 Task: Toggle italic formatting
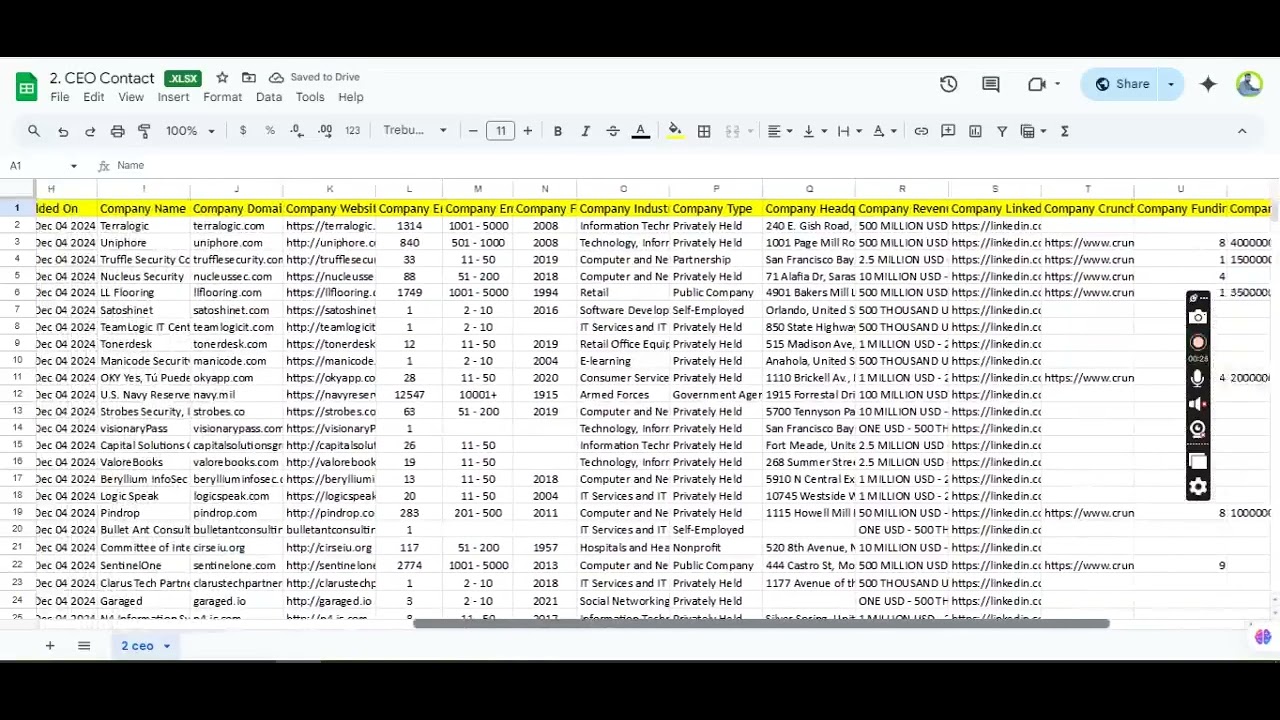[585, 131]
